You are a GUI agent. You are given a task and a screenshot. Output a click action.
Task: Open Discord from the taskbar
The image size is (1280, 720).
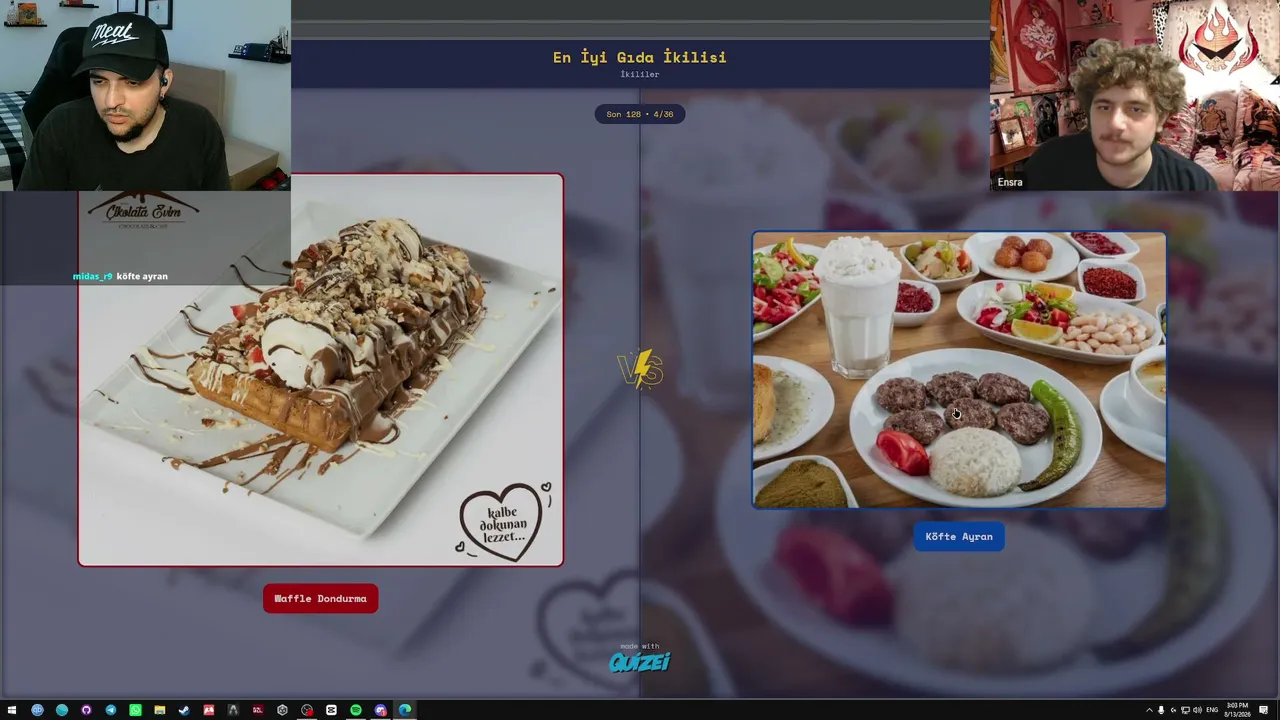coord(380,710)
